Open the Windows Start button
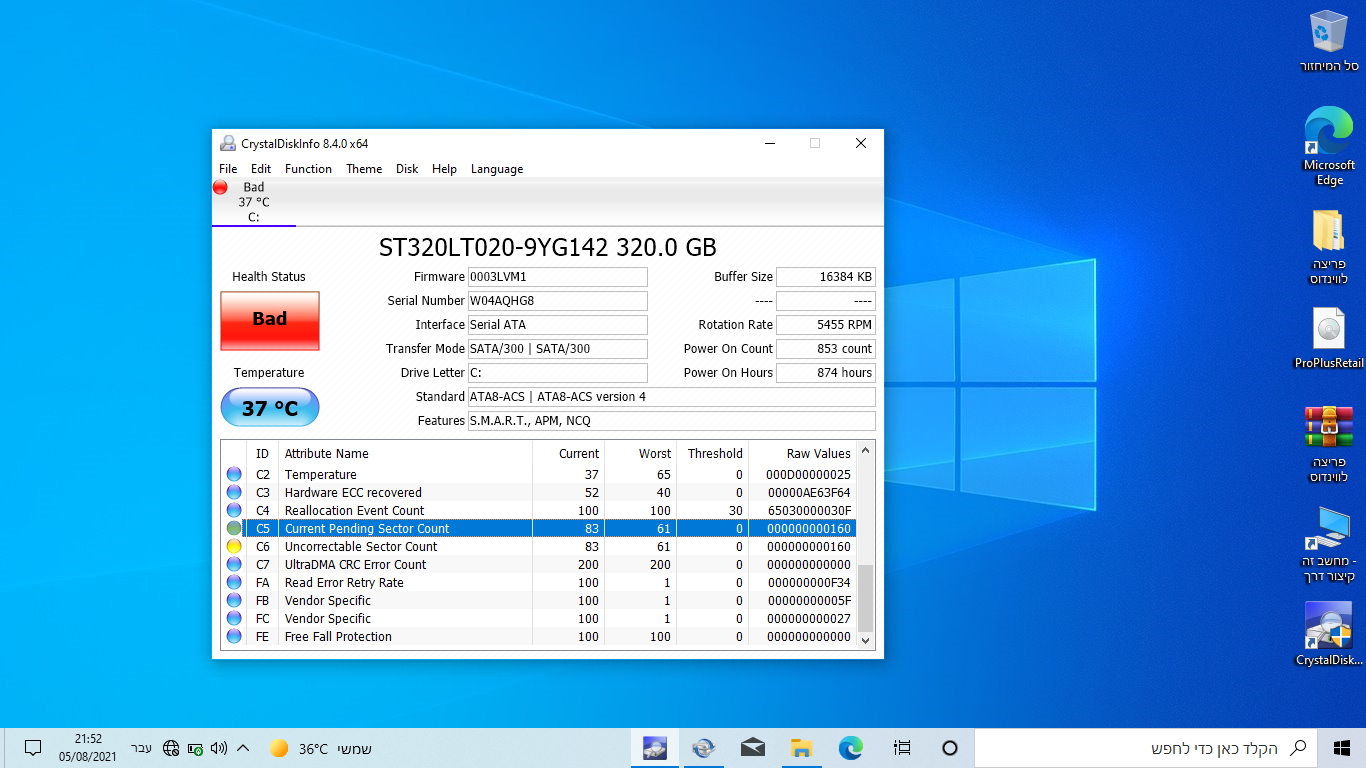The image size is (1366, 768). (1342, 747)
